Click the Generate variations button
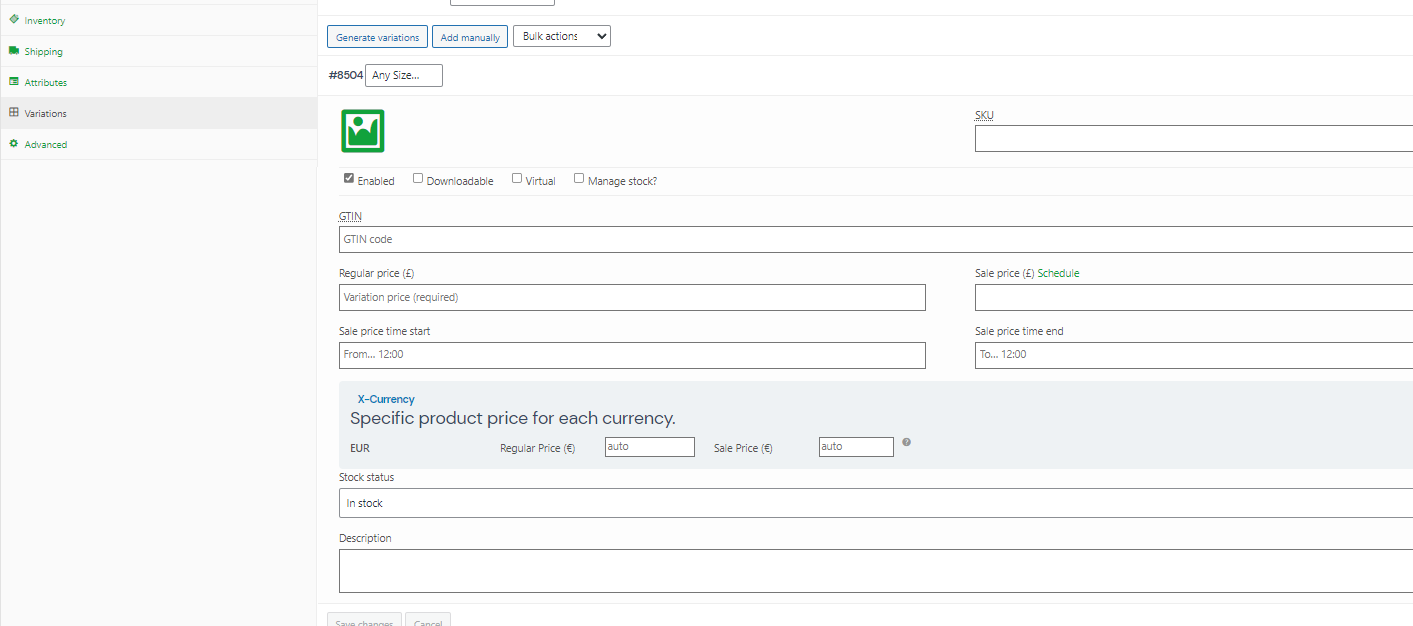This screenshot has width=1413, height=626. tap(378, 37)
